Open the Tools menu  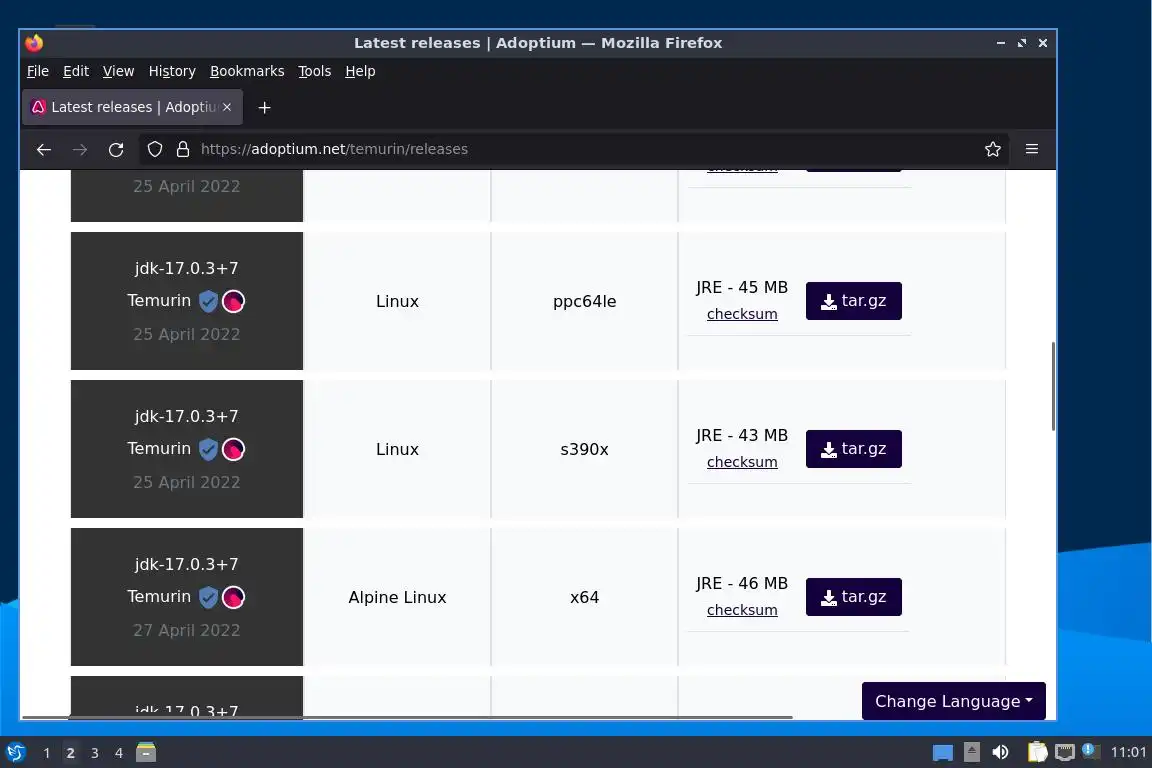[314, 71]
